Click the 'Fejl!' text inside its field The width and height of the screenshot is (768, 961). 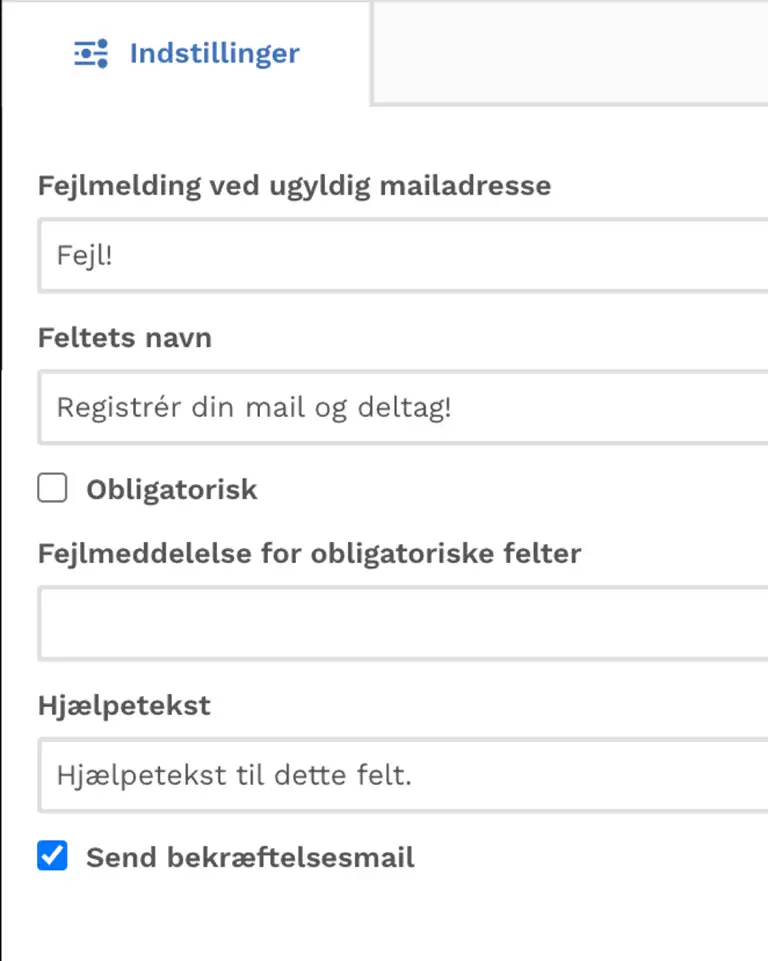coord(85,256)
